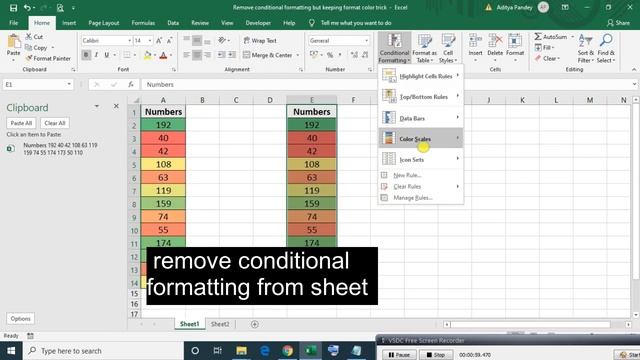
Task: Click the Insert cells icon
Action: point(475,41)
